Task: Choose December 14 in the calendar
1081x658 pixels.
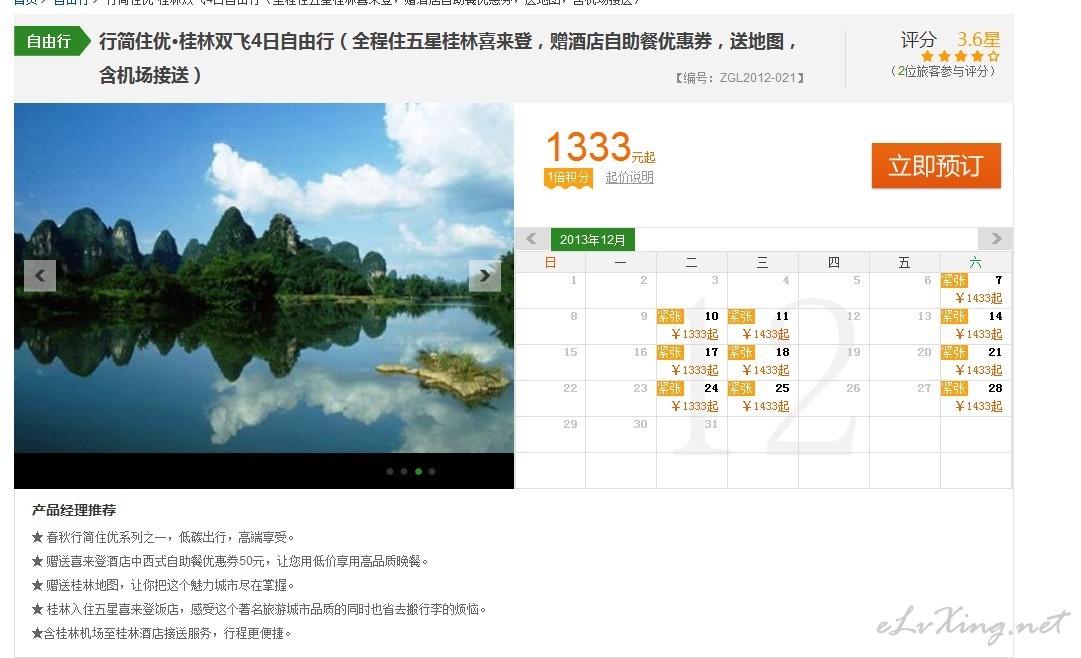Action: (976, 326)
